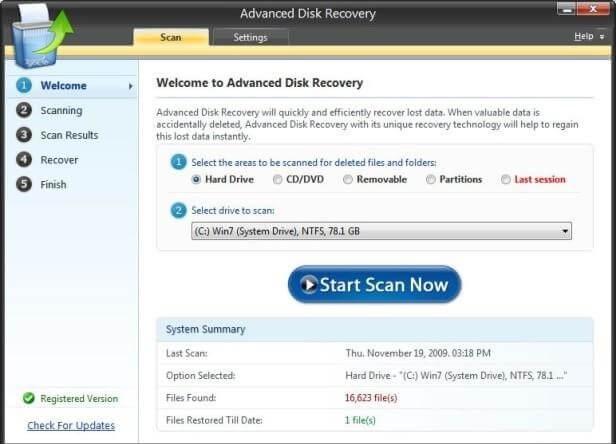This screenshot has width=616, height=444.
Task: Go to the Recover step
Action: (x=59, y=160)
